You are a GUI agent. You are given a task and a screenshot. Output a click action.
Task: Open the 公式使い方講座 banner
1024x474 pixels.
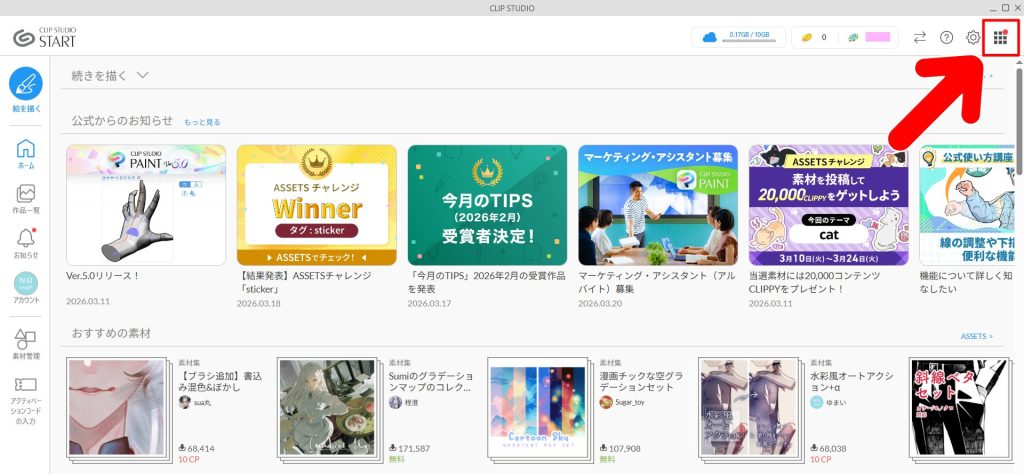tap(967, 205)
